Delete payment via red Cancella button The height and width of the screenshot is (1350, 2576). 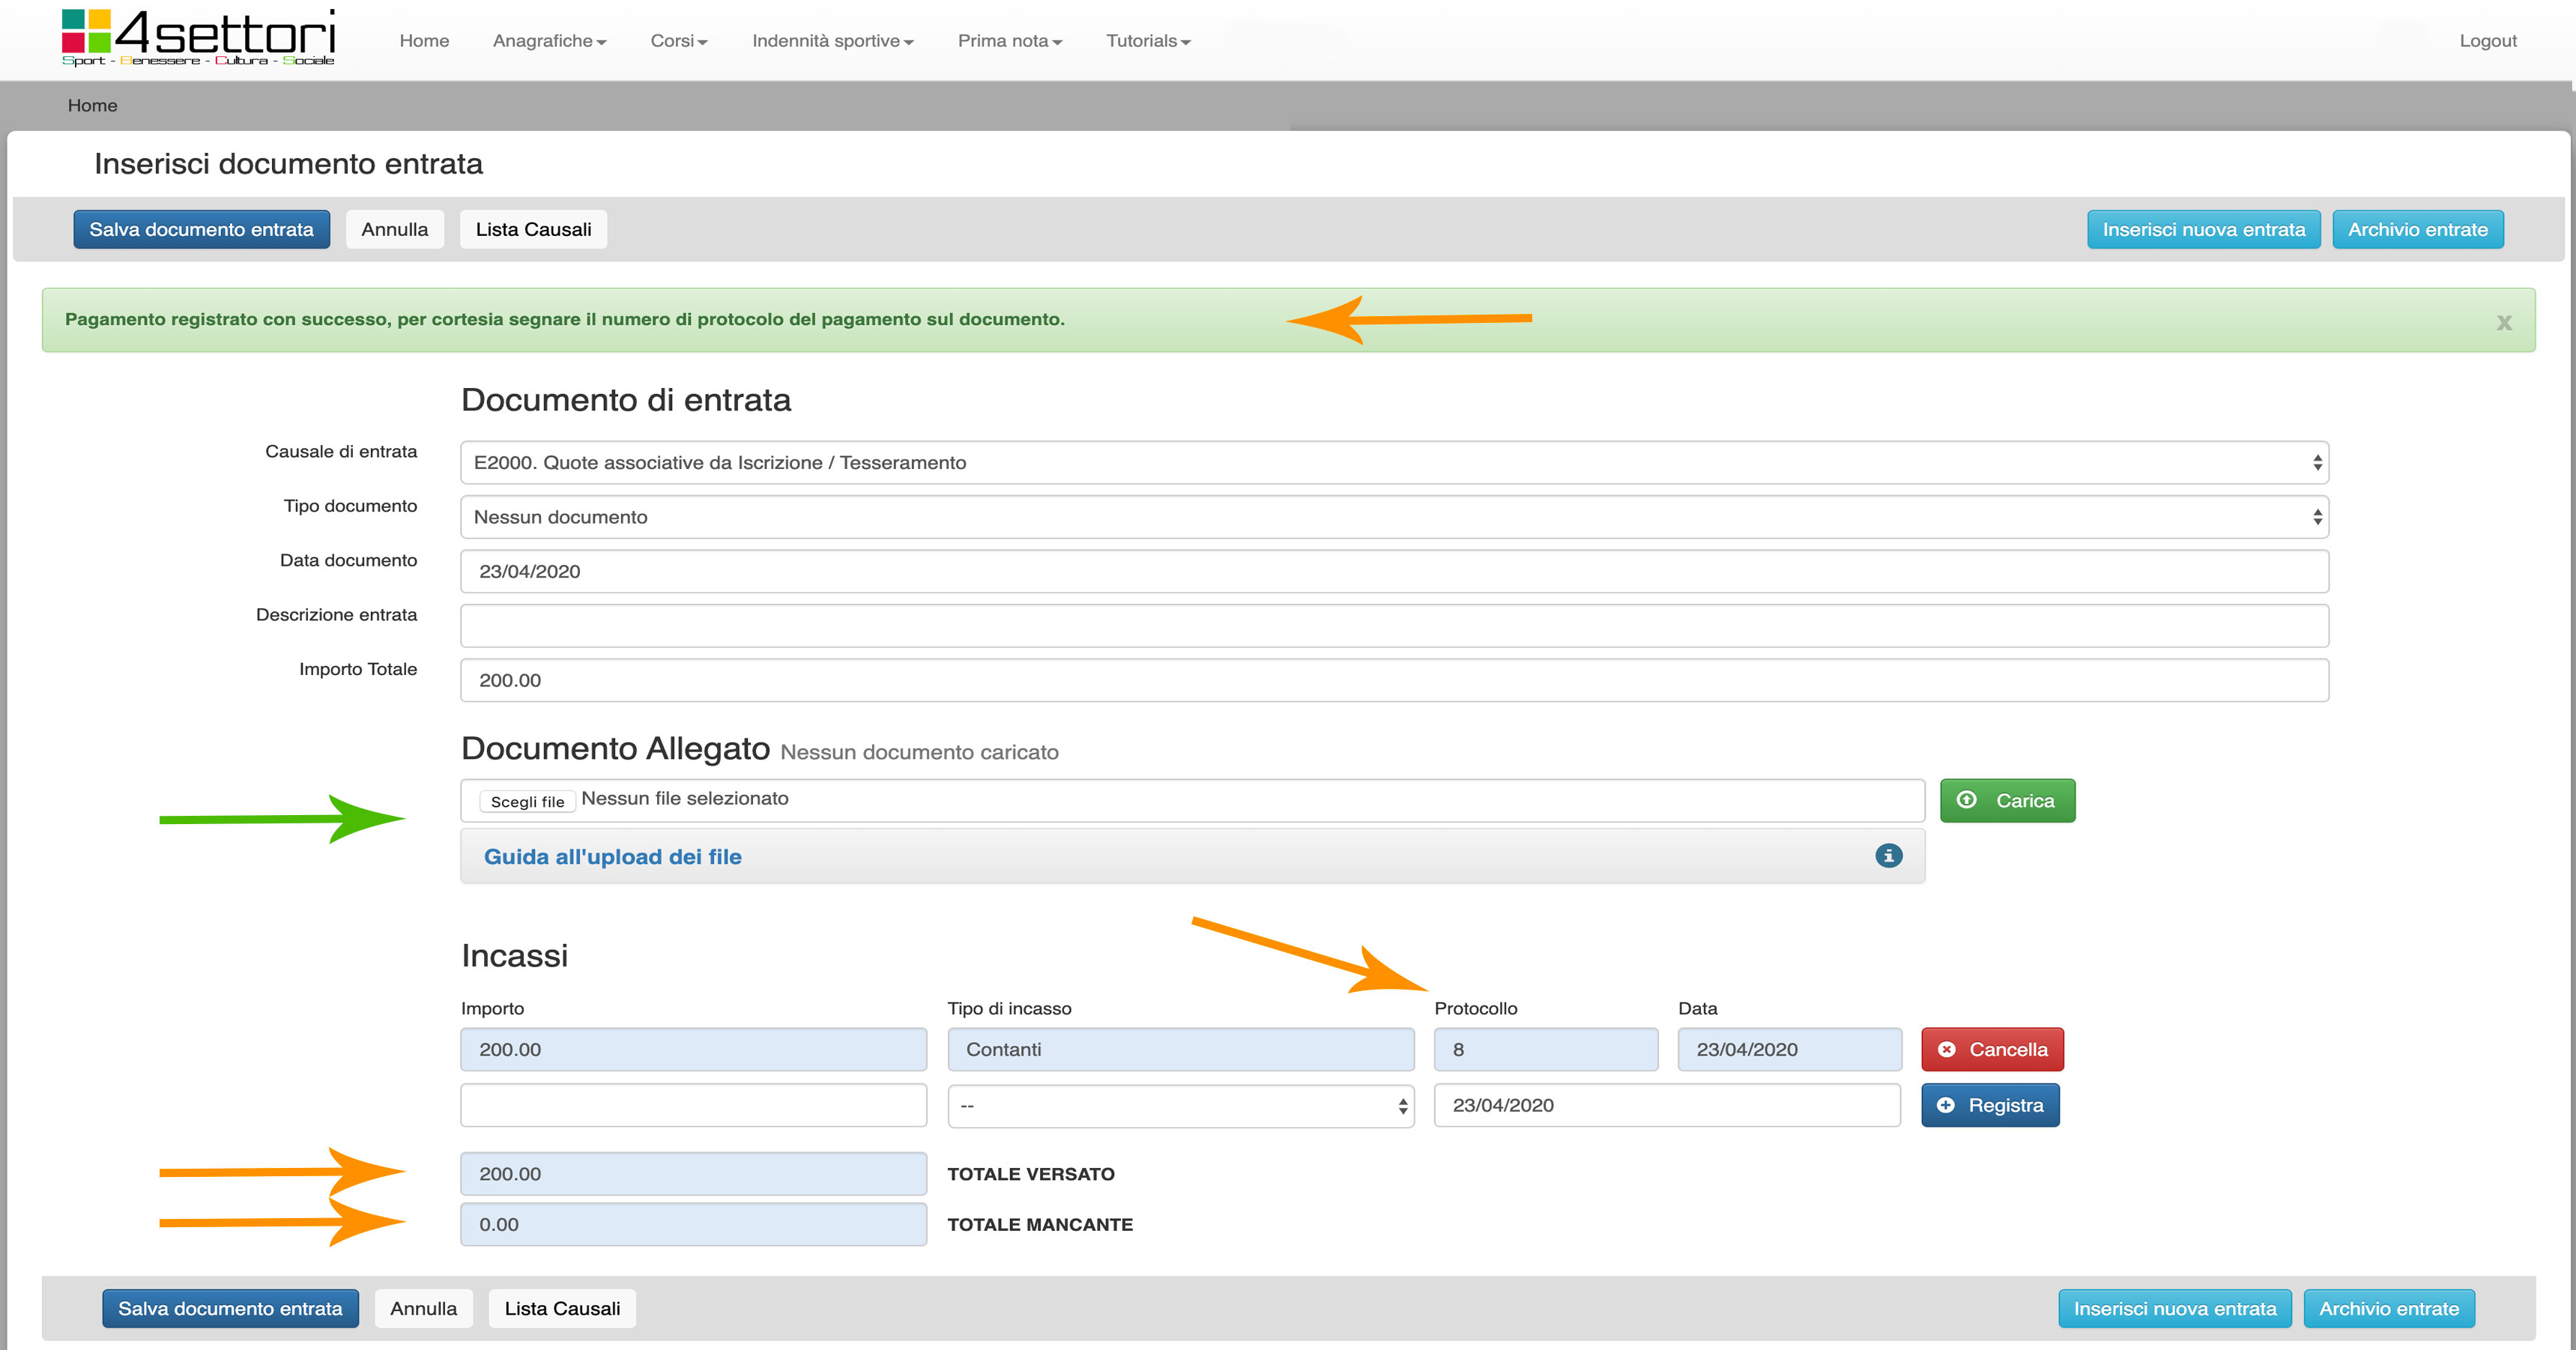click(x=1991, y=1049)
